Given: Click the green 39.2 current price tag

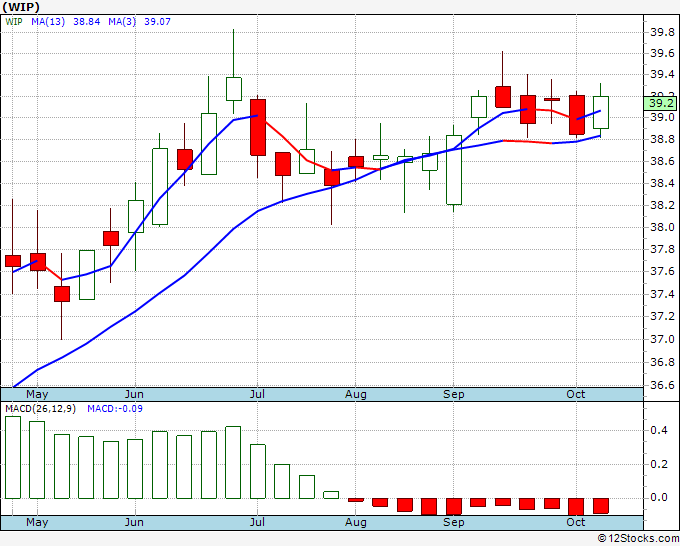Looking at the screenshot, I should tap(660, 104).
